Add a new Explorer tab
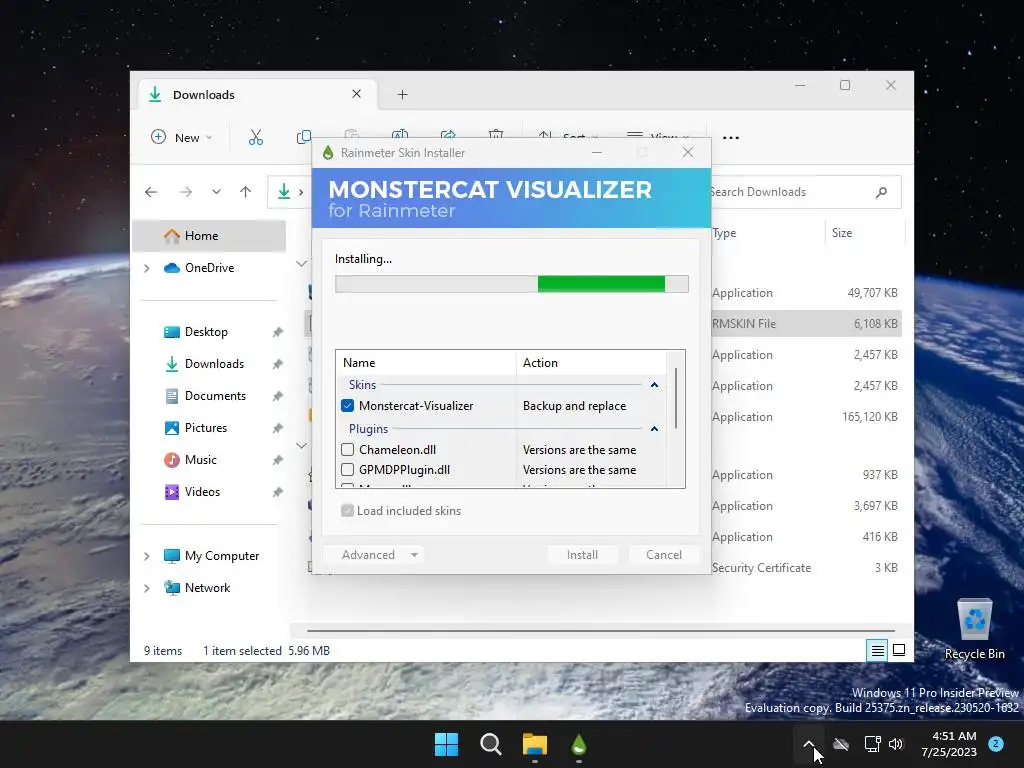 (402, 95)
